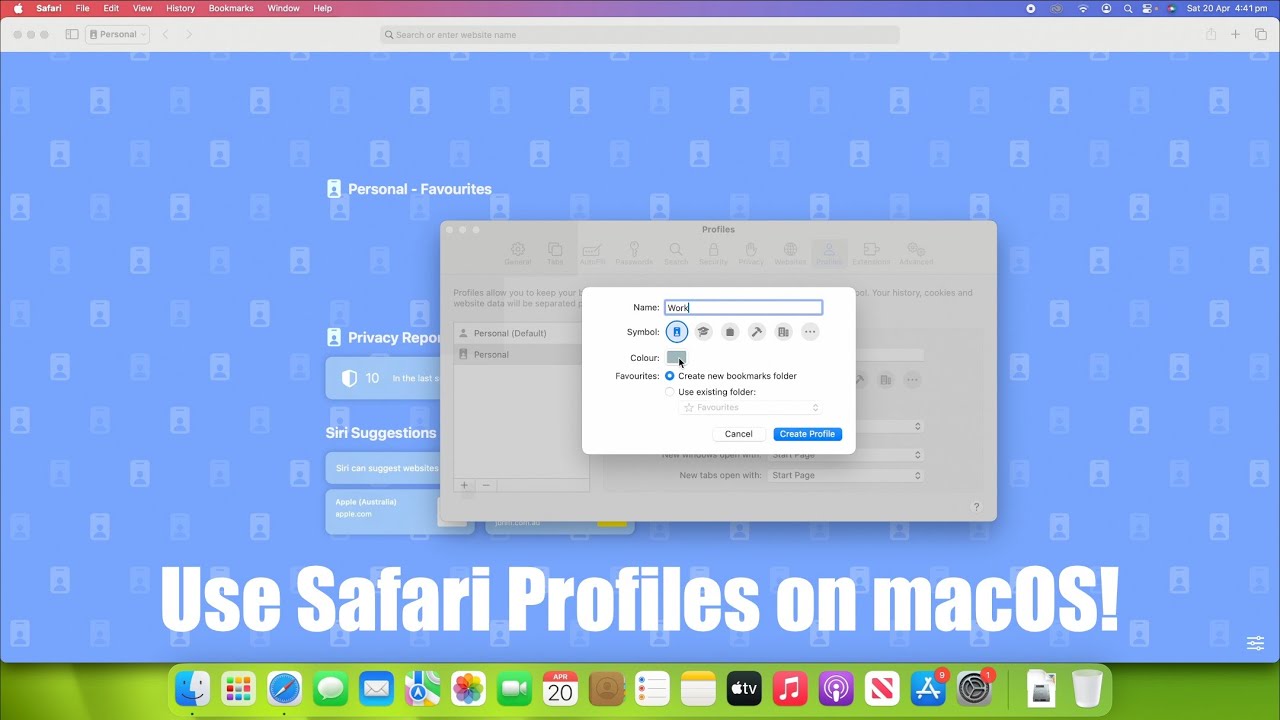Image resolution: width=1280 pixels, height=720 pixels.
Task: Open the File menu
Action: pyautogui.click(x=83, y=8)
